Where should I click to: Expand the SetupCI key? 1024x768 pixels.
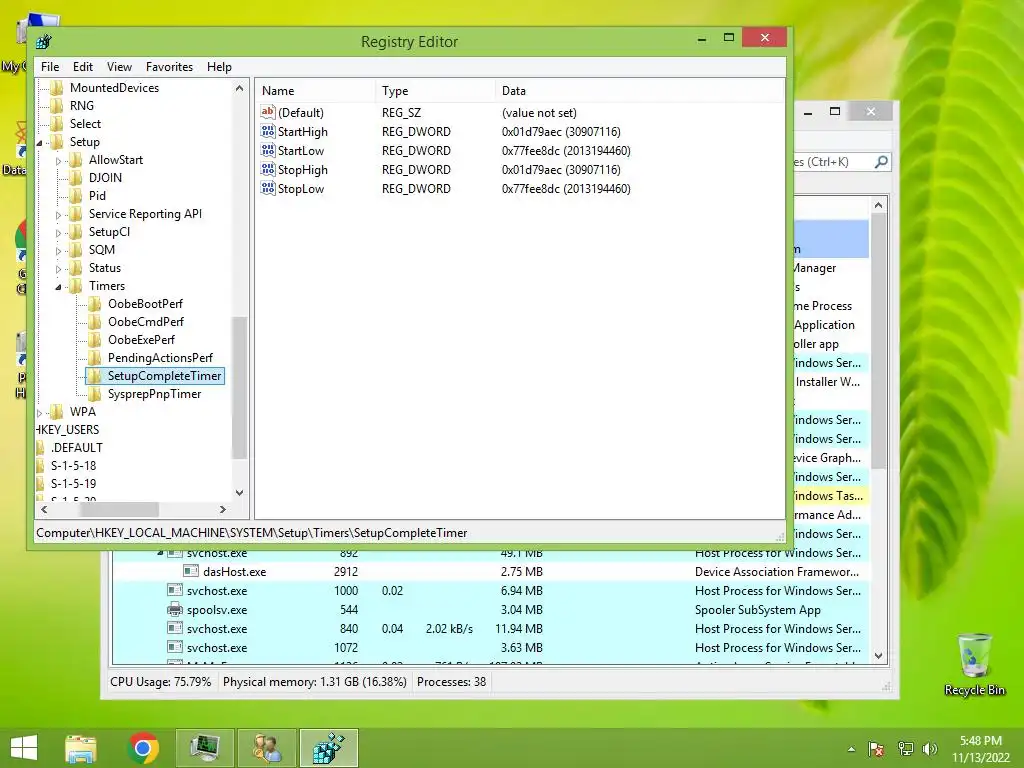point(58,232)
